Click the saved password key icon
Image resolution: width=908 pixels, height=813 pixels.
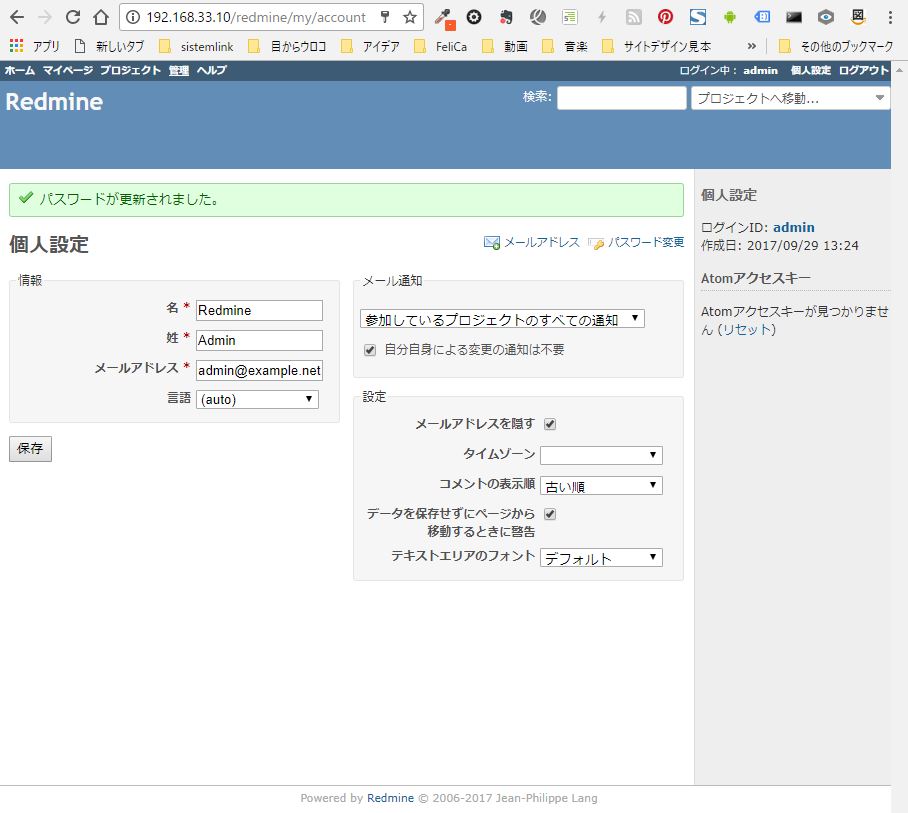(x=385, y=17)
